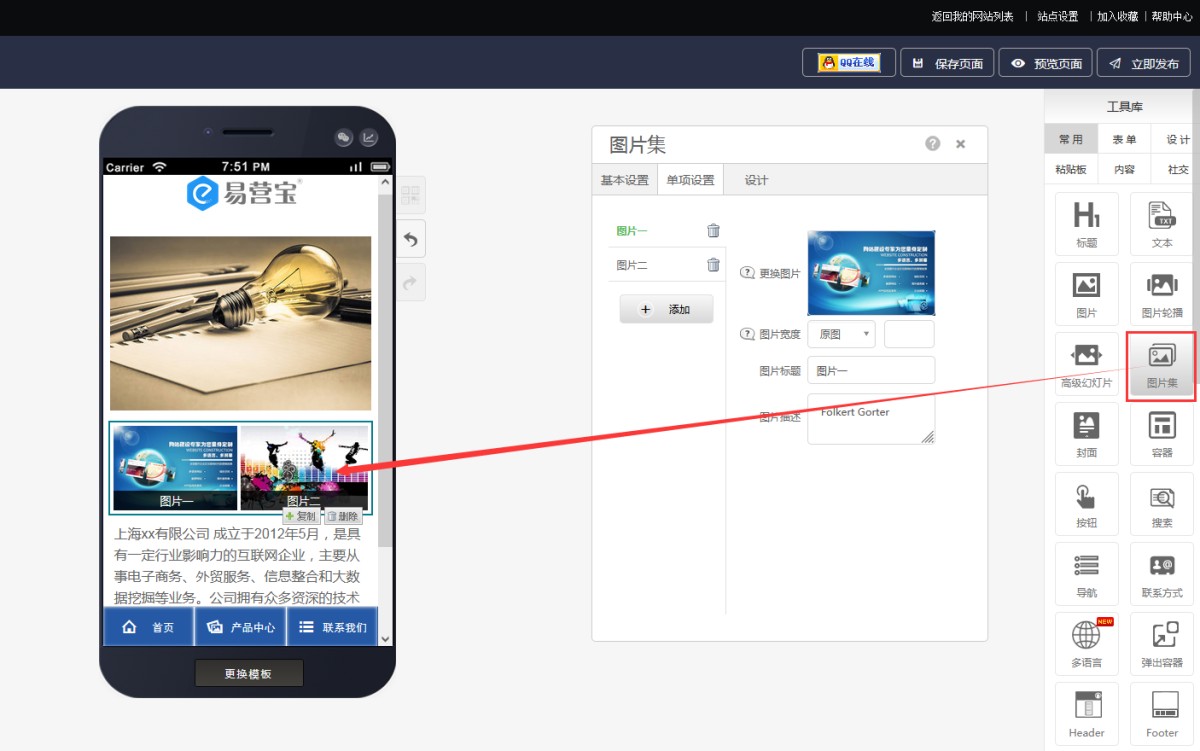The image size is (1200, 751).
Task: Click the 更换图片 preview thumbnail
Action: pyautogui.click(x=871, y=273)
